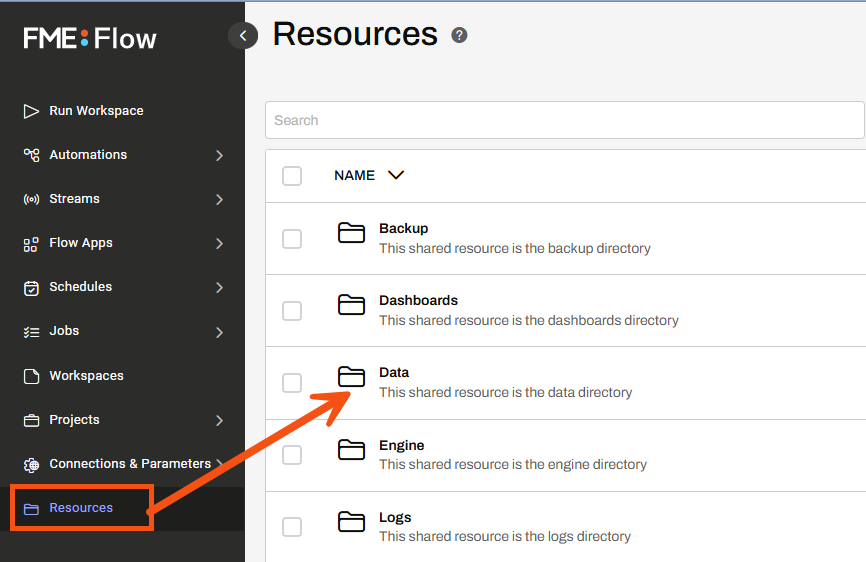The width and height of the screenshot is (866, 562).
Task: Click 'This shared resource is the dashboards directory'
Action: click(x=529, y=320)
